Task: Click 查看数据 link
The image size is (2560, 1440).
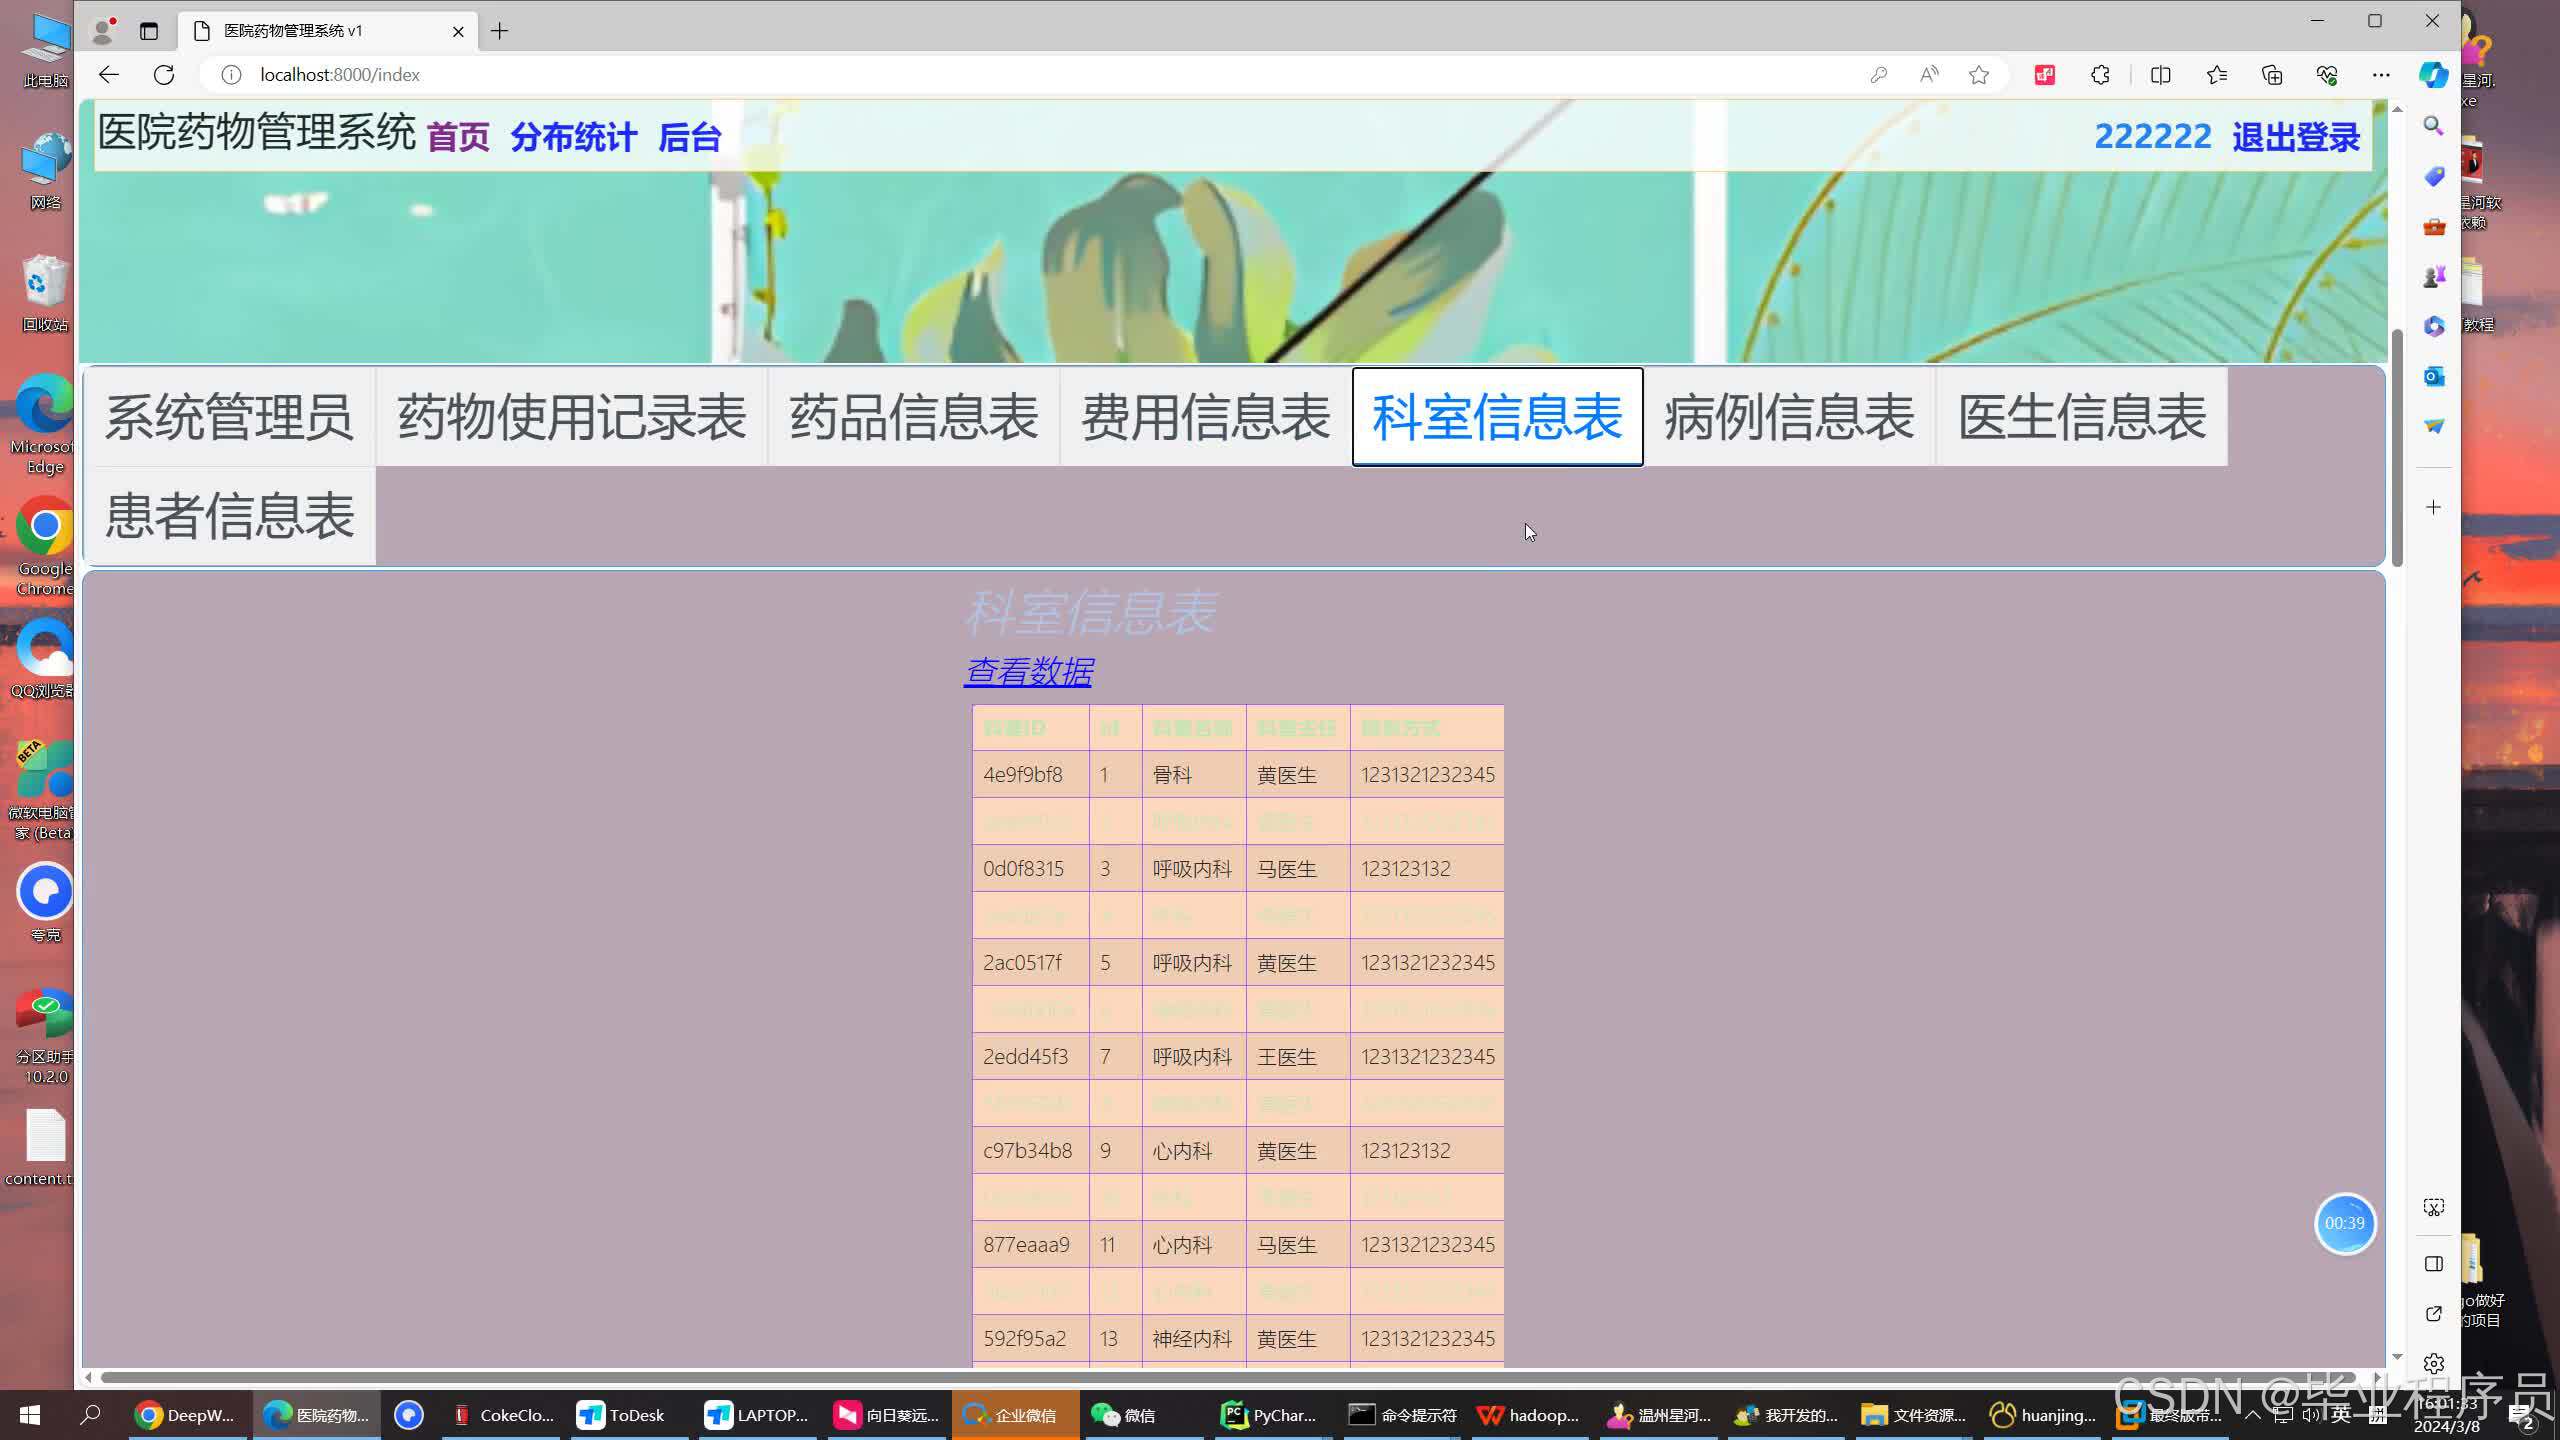Action: point(1028,671)
